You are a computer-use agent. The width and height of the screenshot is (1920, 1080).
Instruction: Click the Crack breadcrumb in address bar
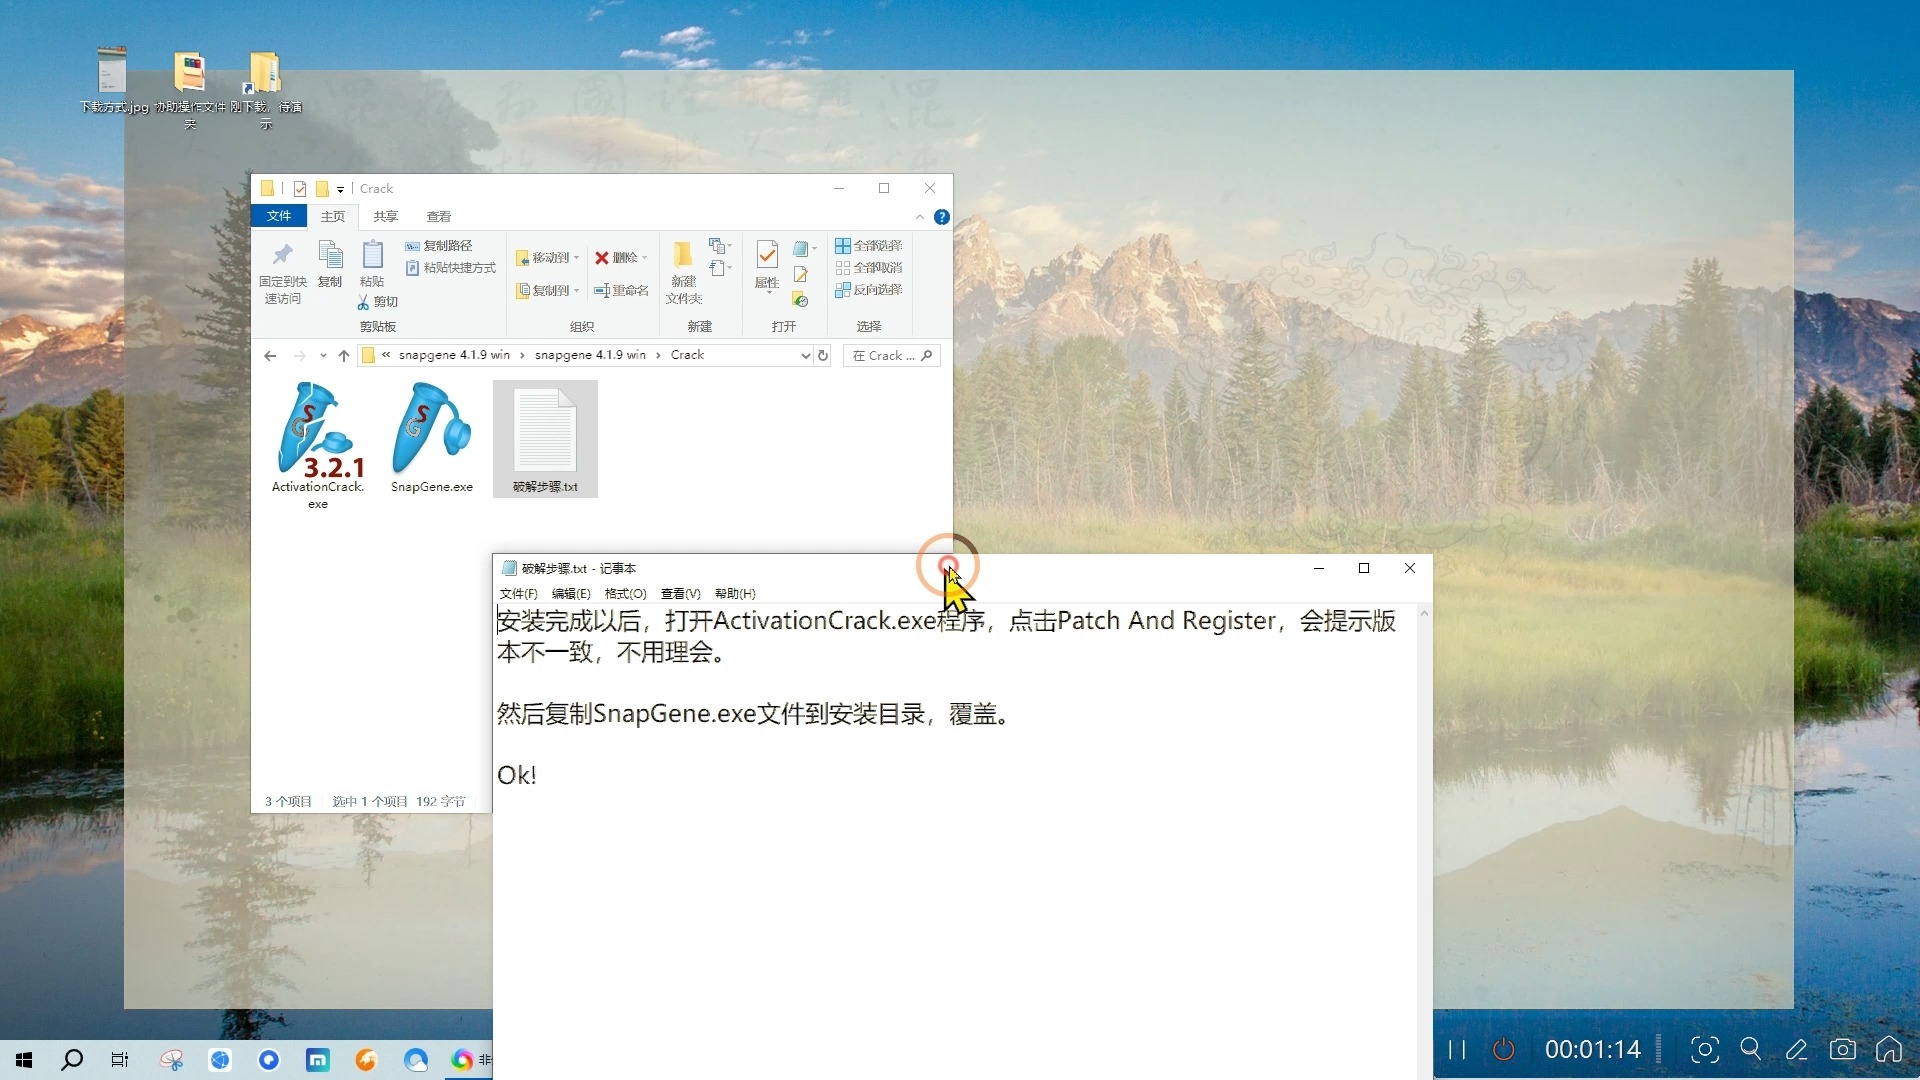pyautogui.click(x=687, y=355)
